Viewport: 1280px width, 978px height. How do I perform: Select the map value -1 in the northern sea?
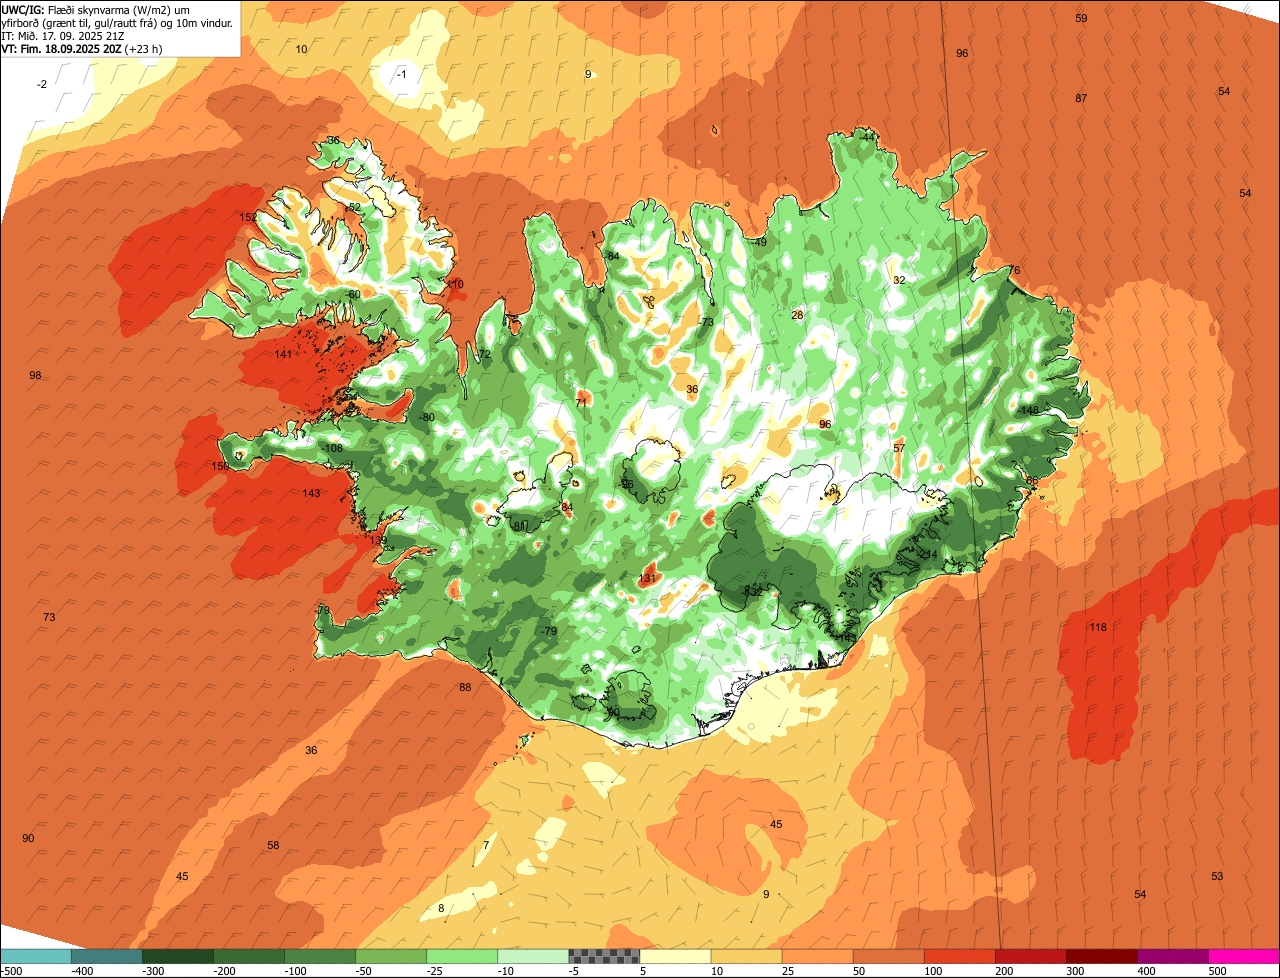[402, 74]
